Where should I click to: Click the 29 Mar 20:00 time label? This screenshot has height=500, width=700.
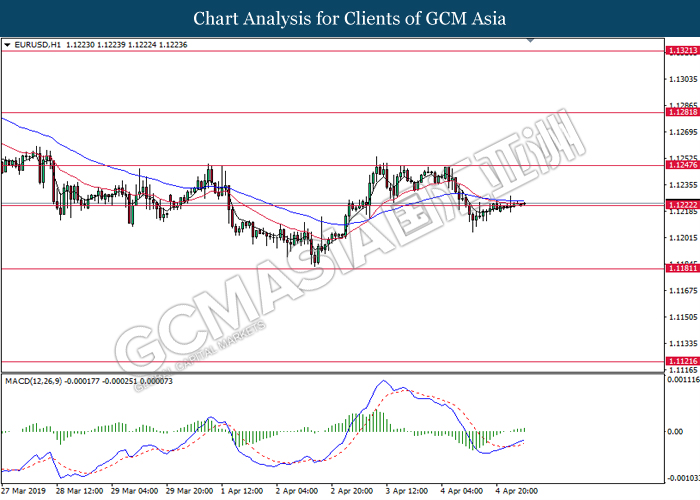click(190, 491)
